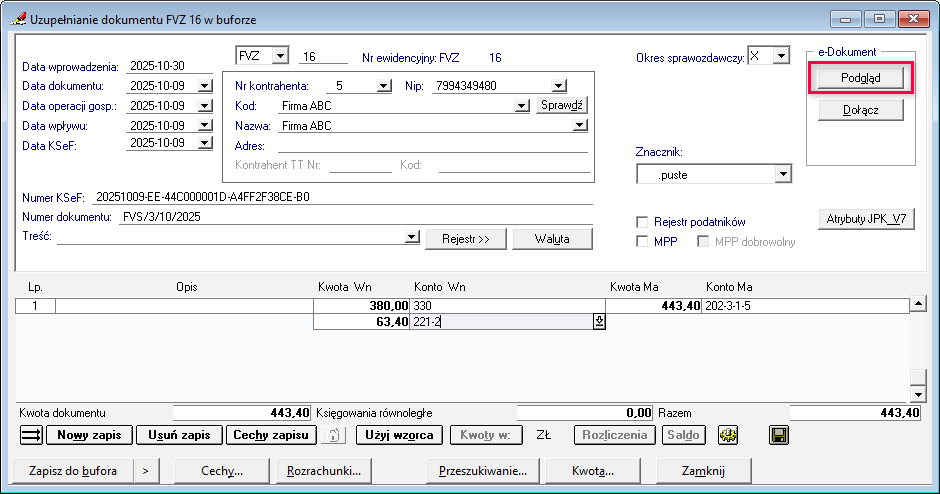Enable the Rejestr podatników checkbox
Image resolution: width=940 pixels, height=494 pixels.
[643, 222]
